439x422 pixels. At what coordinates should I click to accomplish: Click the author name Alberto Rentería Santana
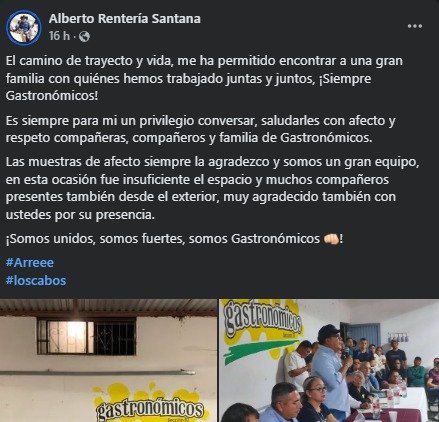point(125,19)
